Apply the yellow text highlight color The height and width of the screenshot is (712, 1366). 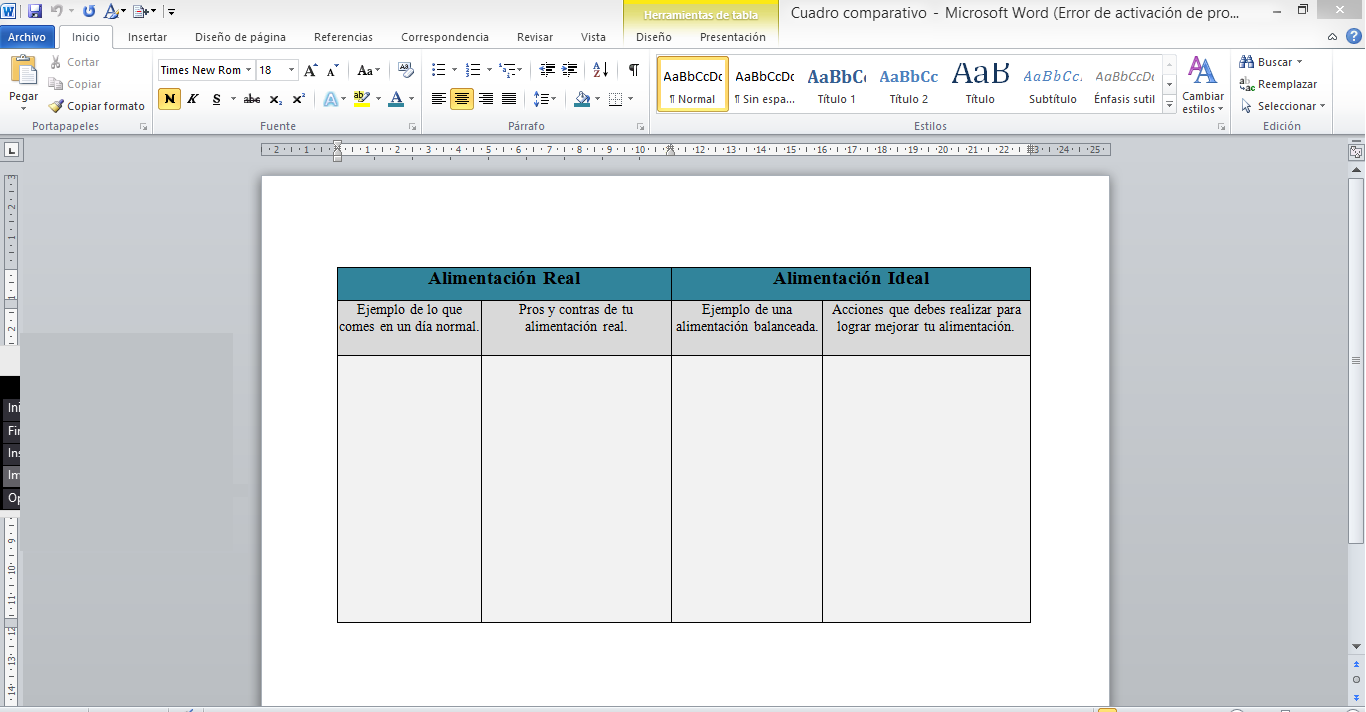tap(361, 99)
